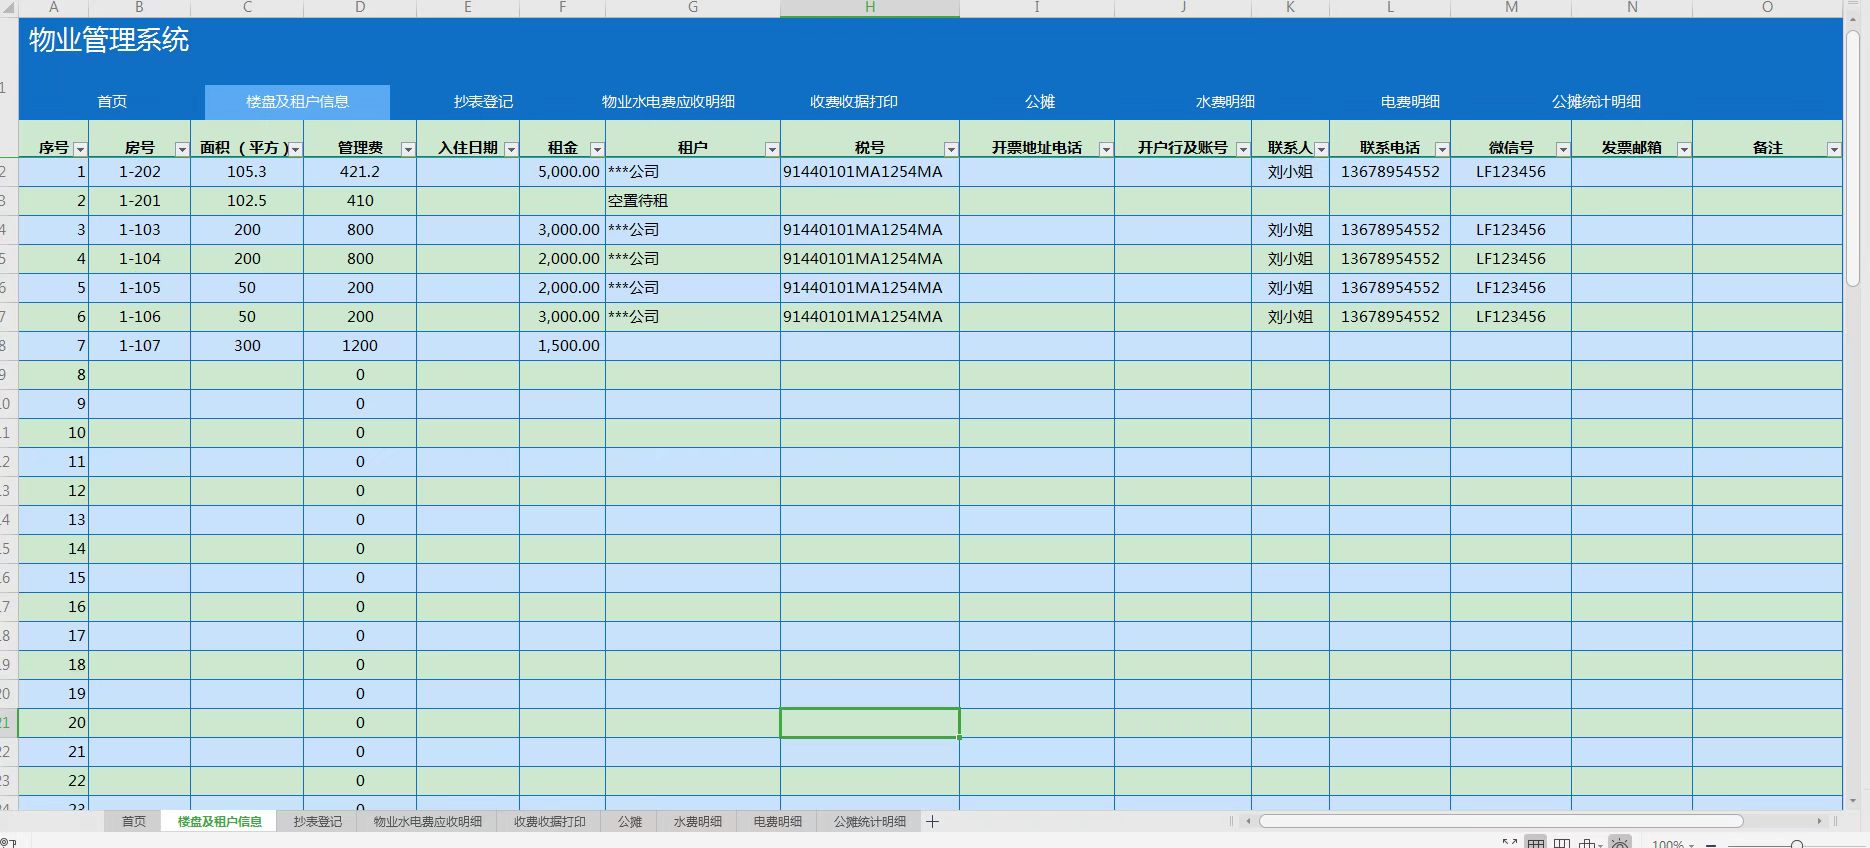Click 收费收据打印 navigation button in blue header
1870x848 pixels.
tap(853, 102)
